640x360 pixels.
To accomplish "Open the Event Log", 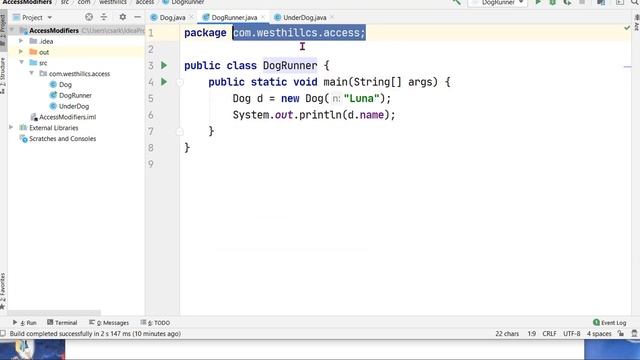I will 609,322.
